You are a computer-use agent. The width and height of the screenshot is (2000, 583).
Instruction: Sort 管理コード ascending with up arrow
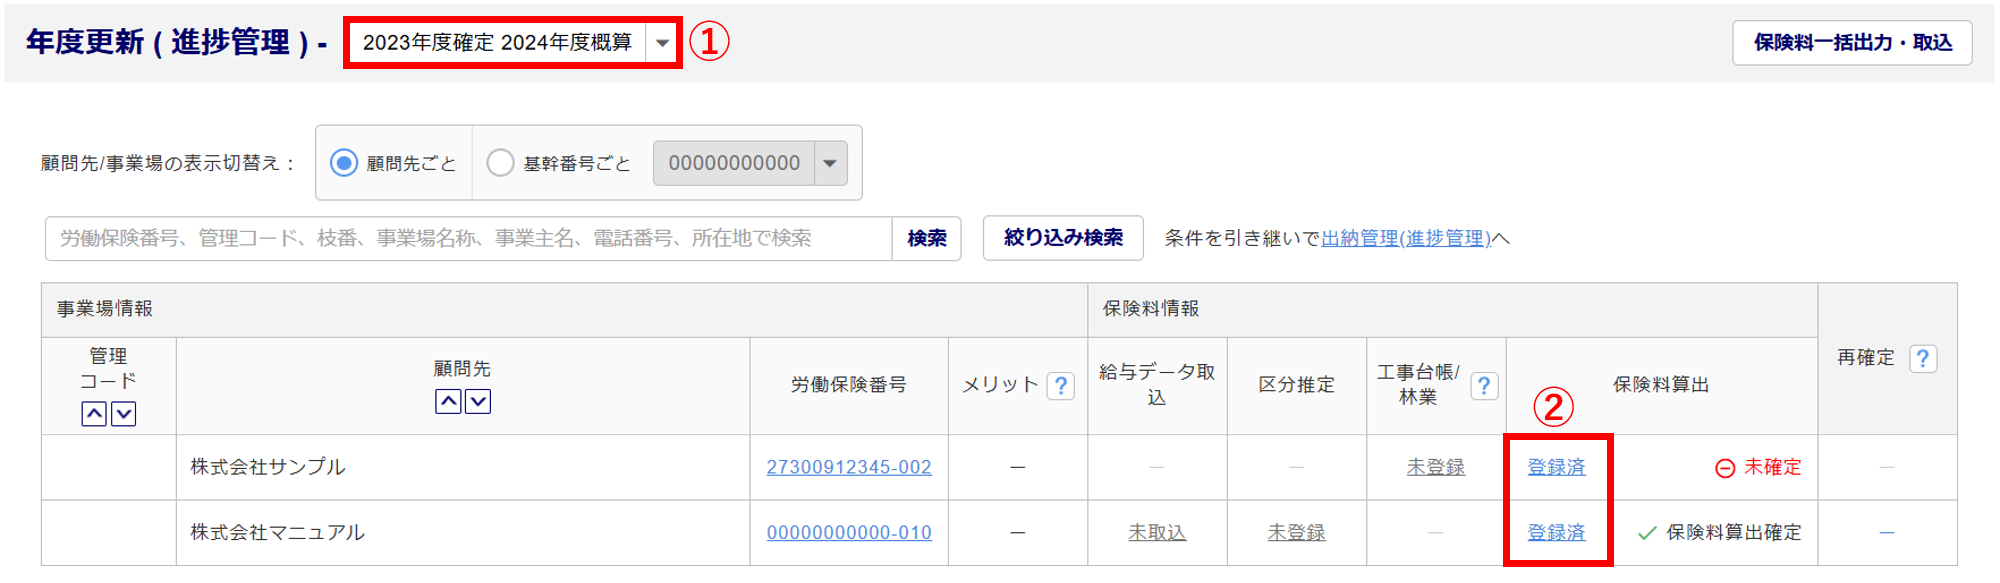[x=94, y=414]
